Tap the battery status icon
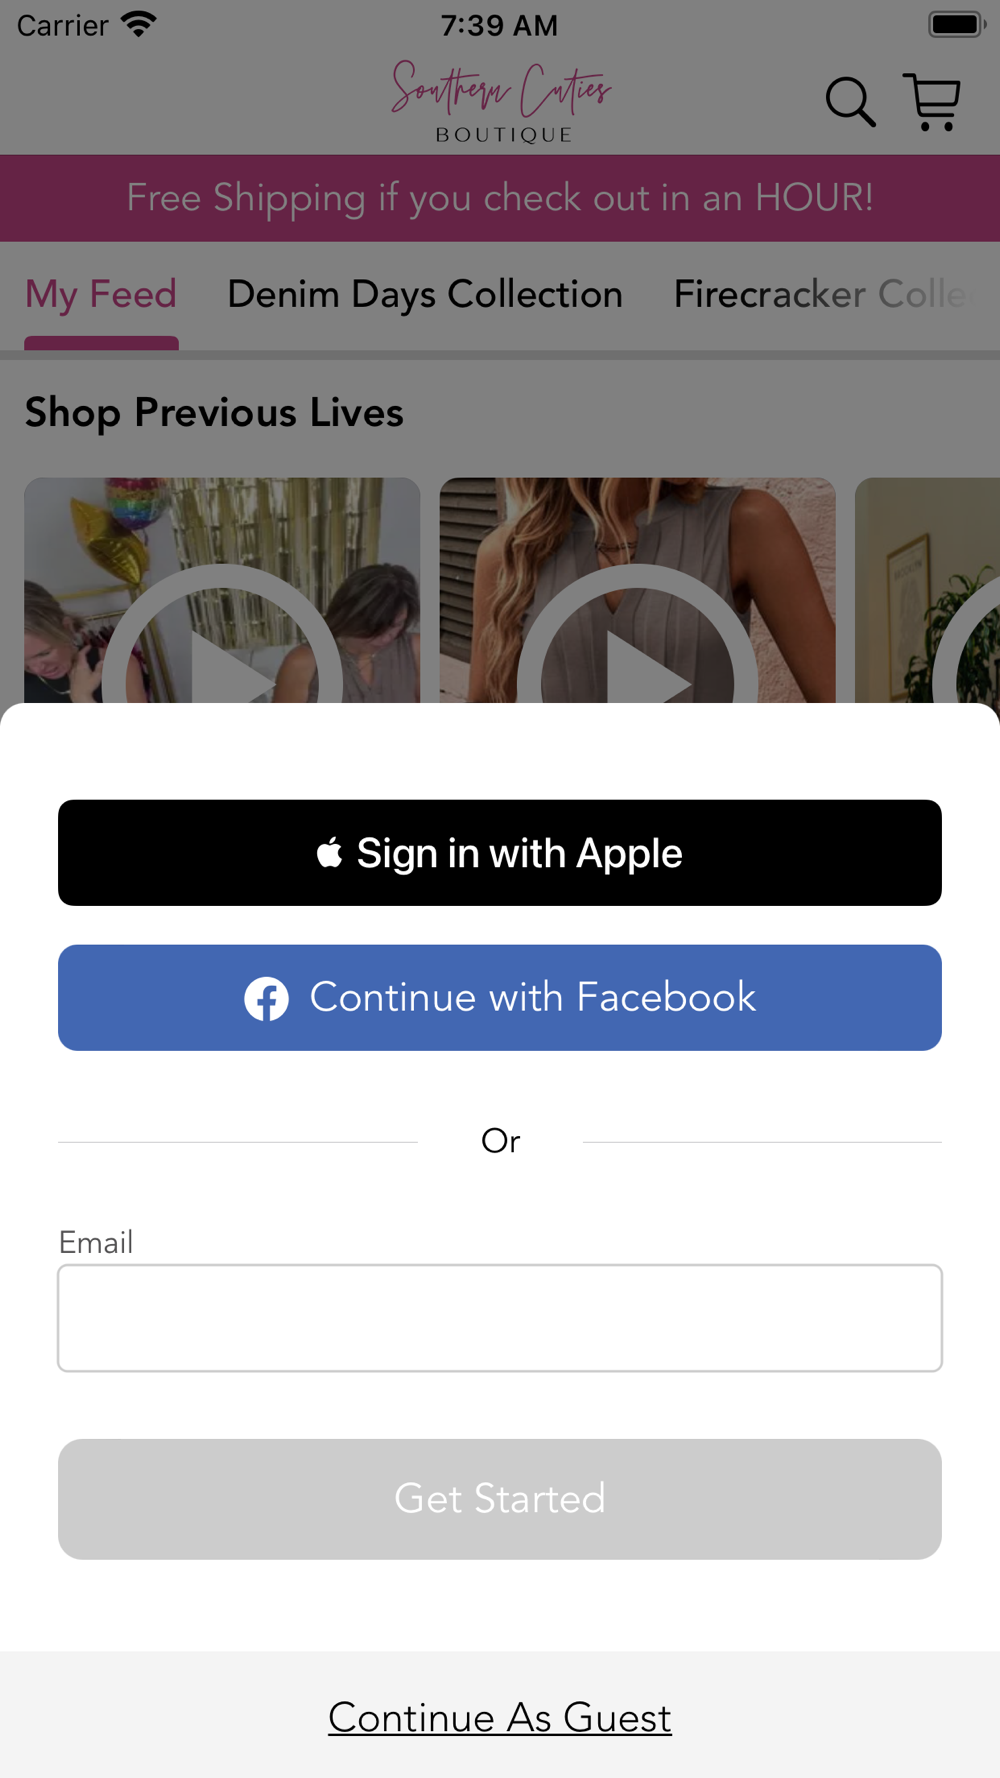The image size is (1000, 1778). (x=957, y=24)
